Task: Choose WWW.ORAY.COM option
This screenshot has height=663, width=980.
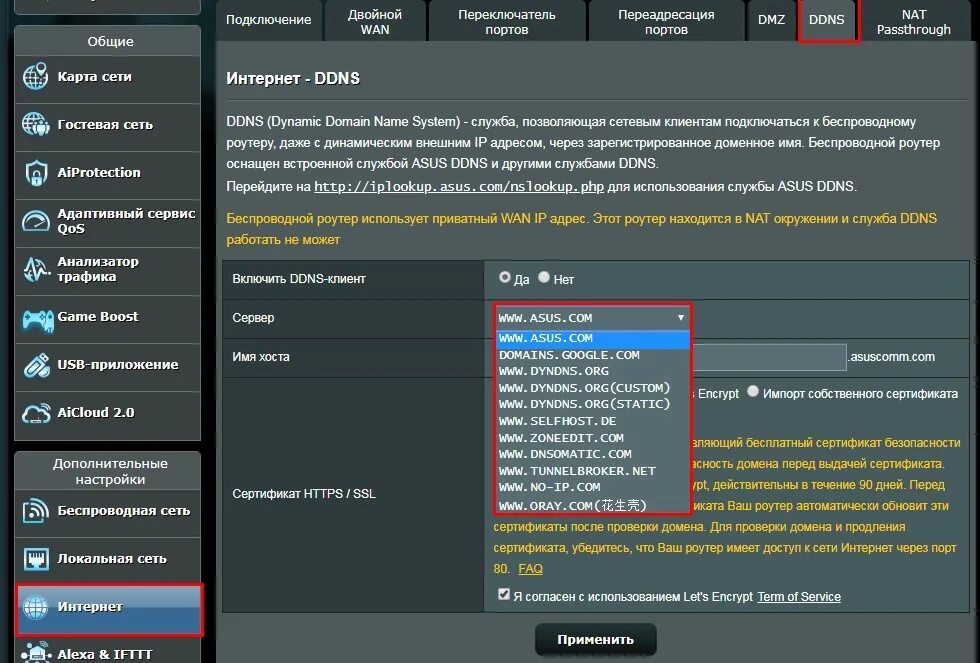Action: coord(593,505)
